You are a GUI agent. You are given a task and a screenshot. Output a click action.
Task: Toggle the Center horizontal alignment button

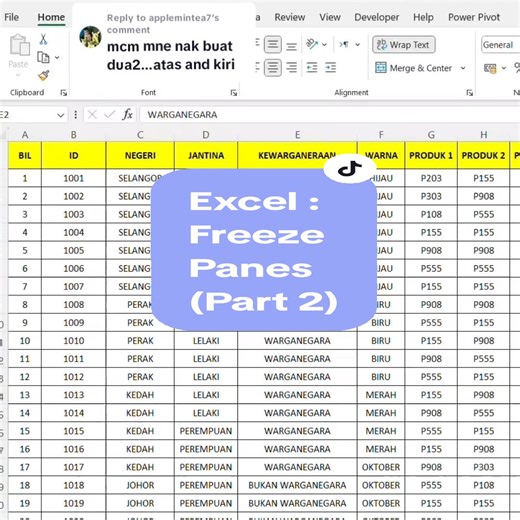273,68
